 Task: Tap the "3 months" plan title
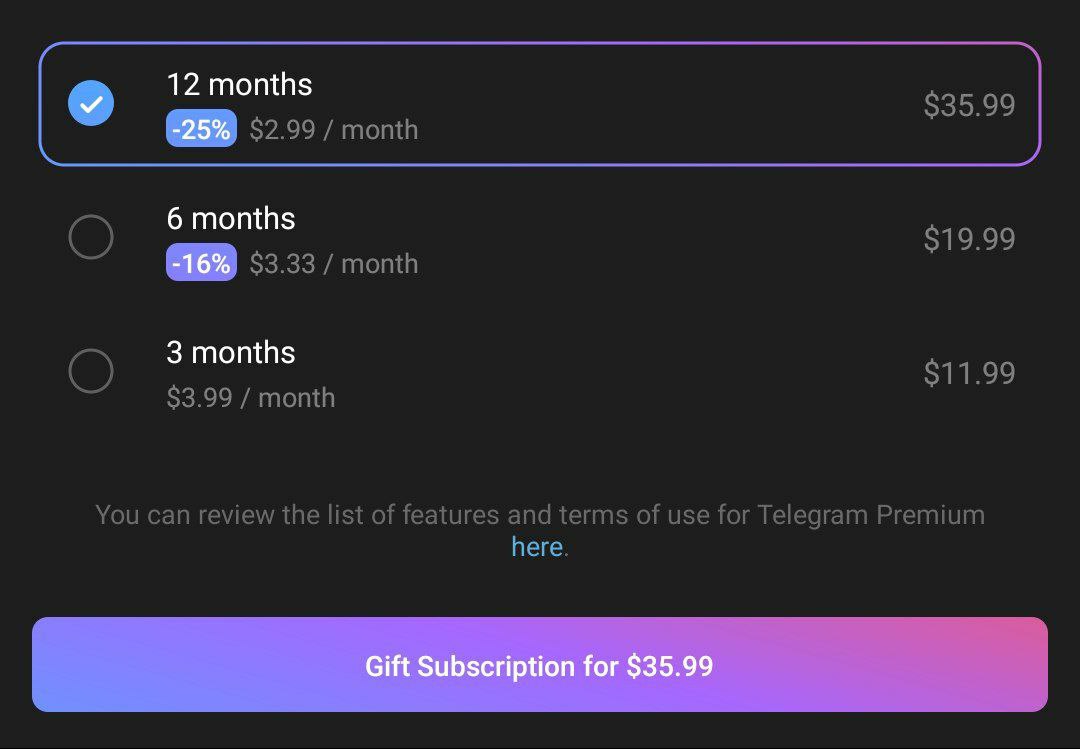231,353
